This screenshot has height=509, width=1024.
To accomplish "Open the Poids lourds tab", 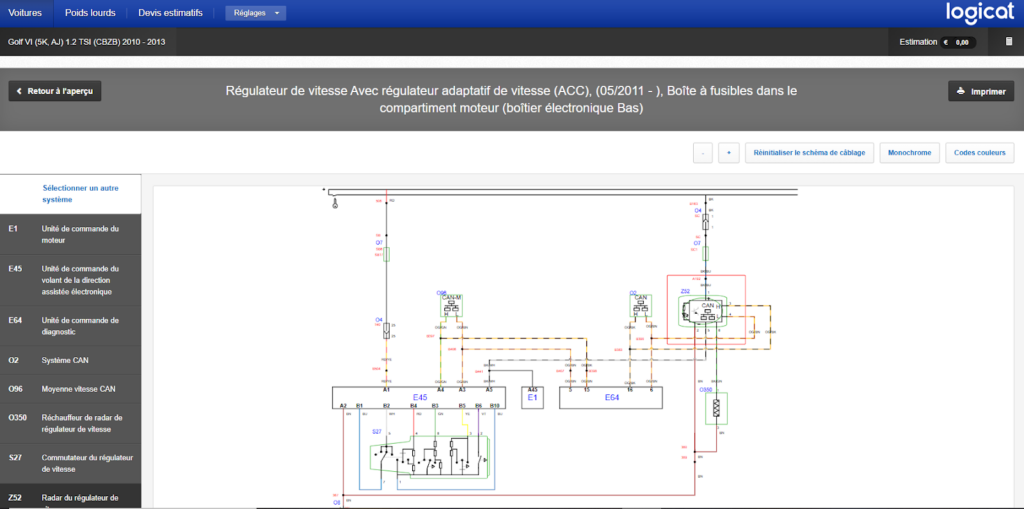I will pyautogui.click(x=90, y=13).
